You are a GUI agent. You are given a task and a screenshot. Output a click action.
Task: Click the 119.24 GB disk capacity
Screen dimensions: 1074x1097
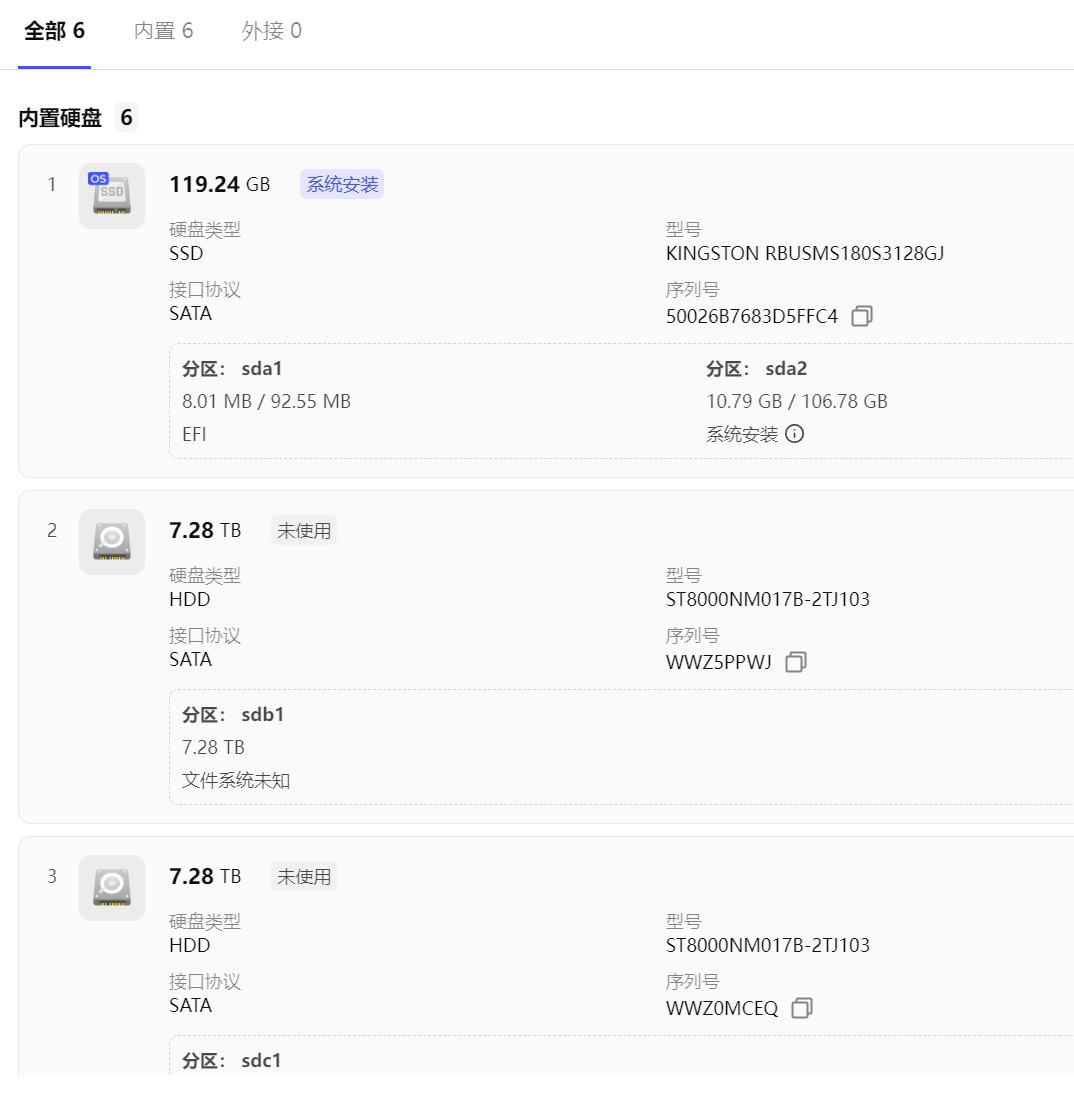(x=220, y=185)
